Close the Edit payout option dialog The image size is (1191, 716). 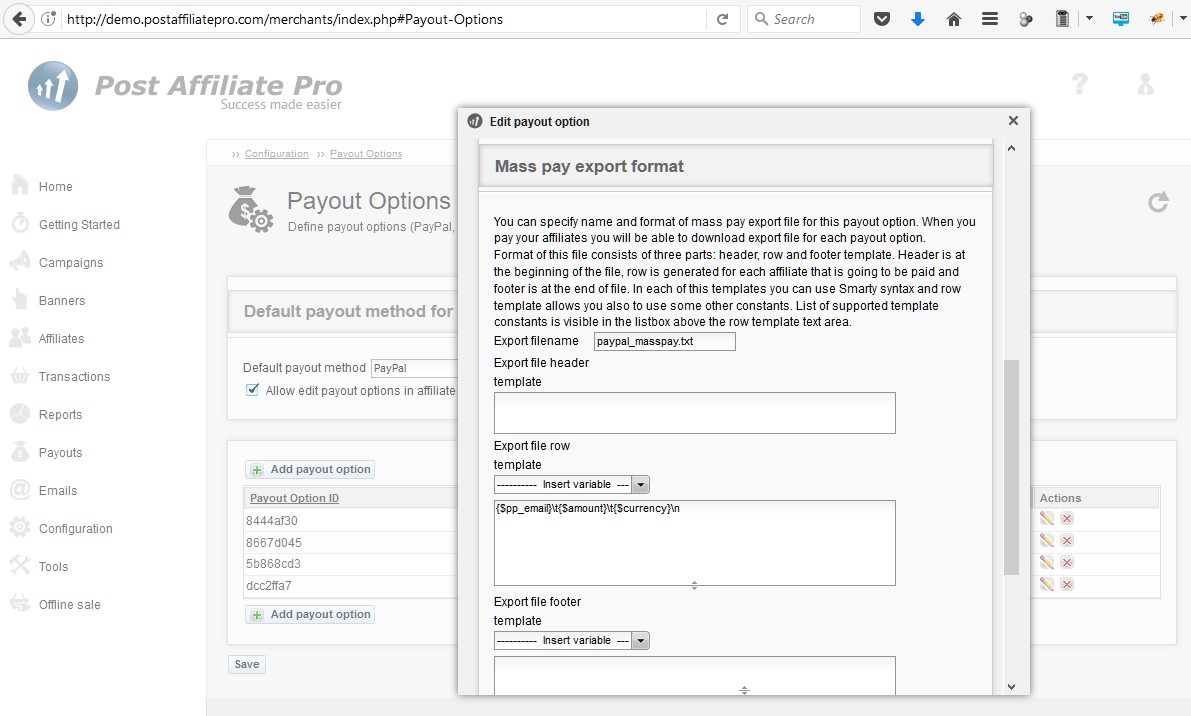(x=1013, y=121)
